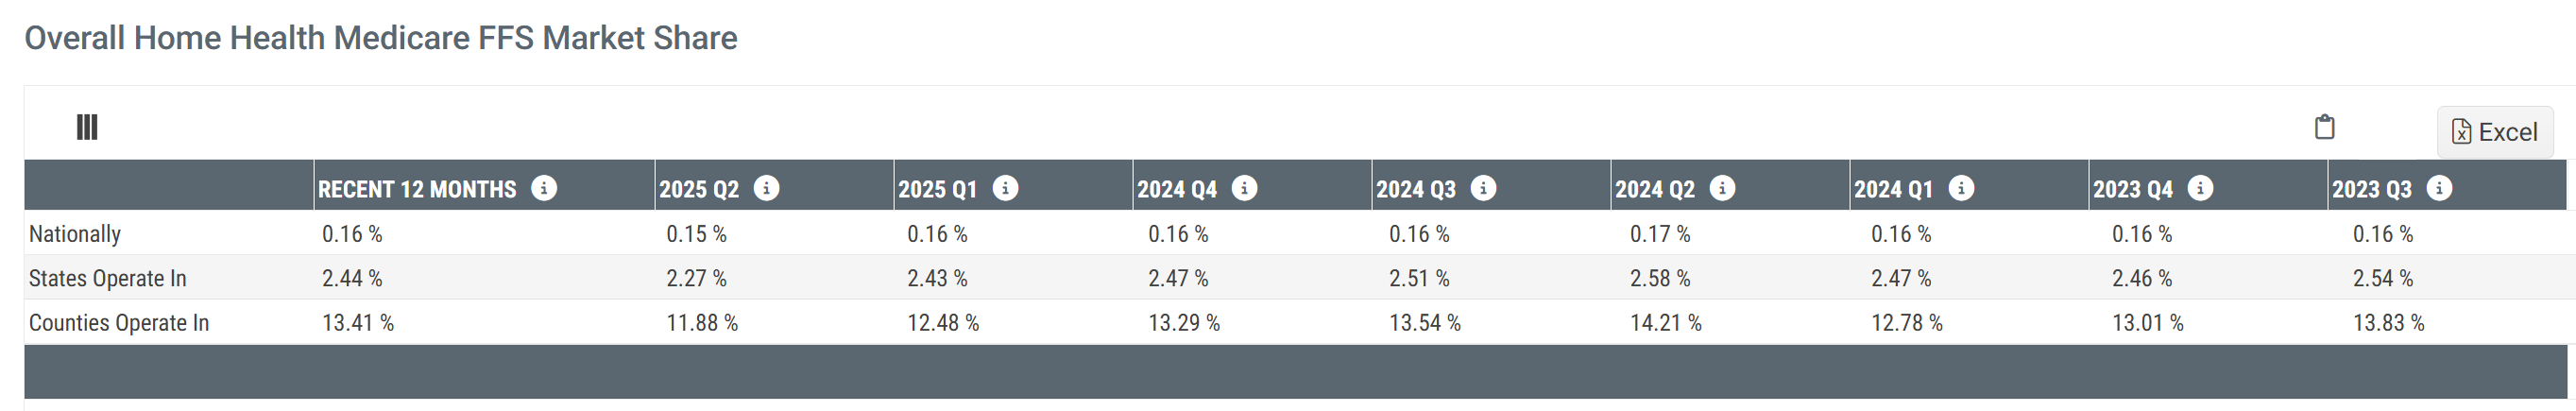Click the 2023 Q3 column header text
This screenshot has height=411, width=2576.
click(2371, 189)
